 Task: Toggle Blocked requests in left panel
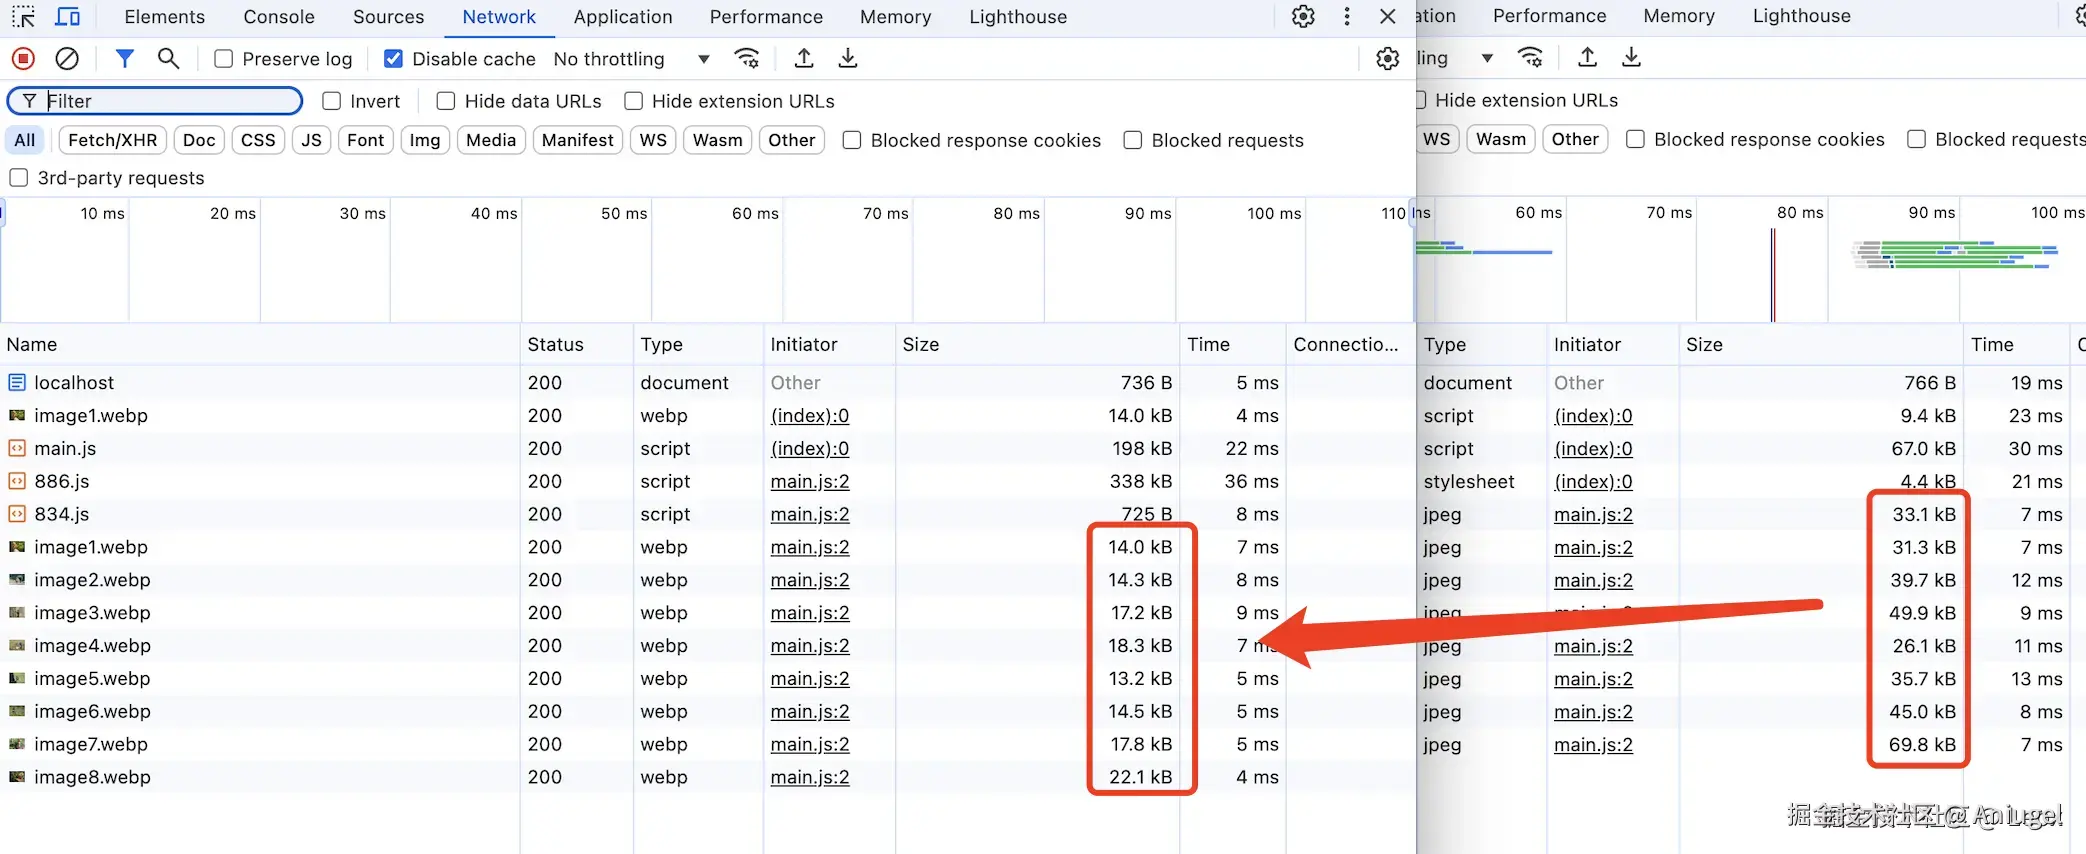1133,140
